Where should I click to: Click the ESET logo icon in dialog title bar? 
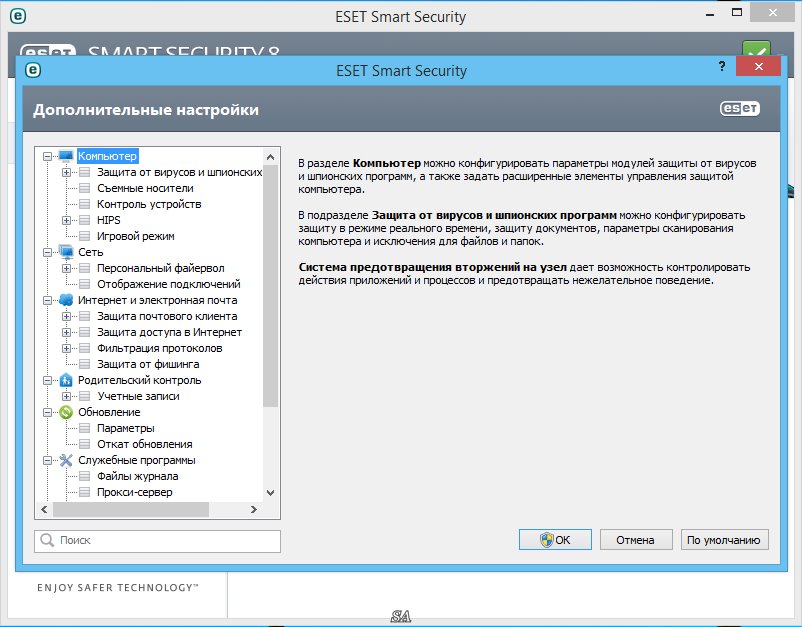coord(33,70)
